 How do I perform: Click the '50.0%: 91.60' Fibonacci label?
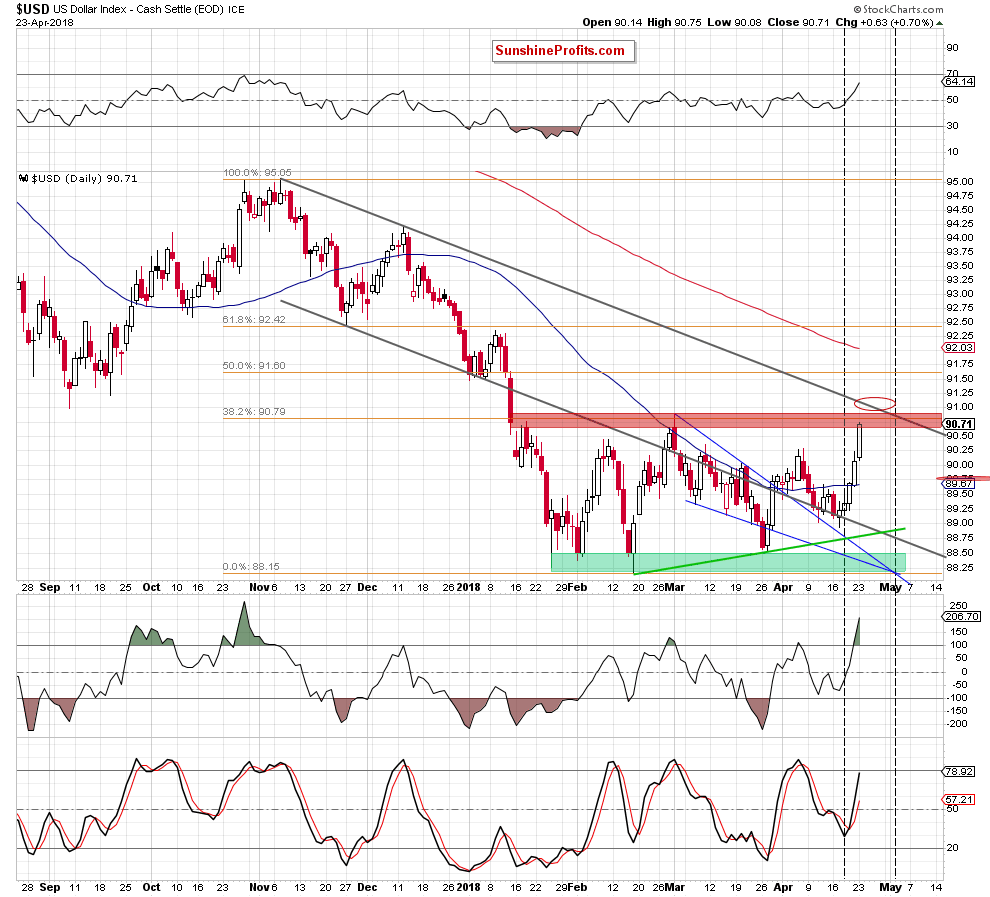pyautogui.click(x=254, y=366)
